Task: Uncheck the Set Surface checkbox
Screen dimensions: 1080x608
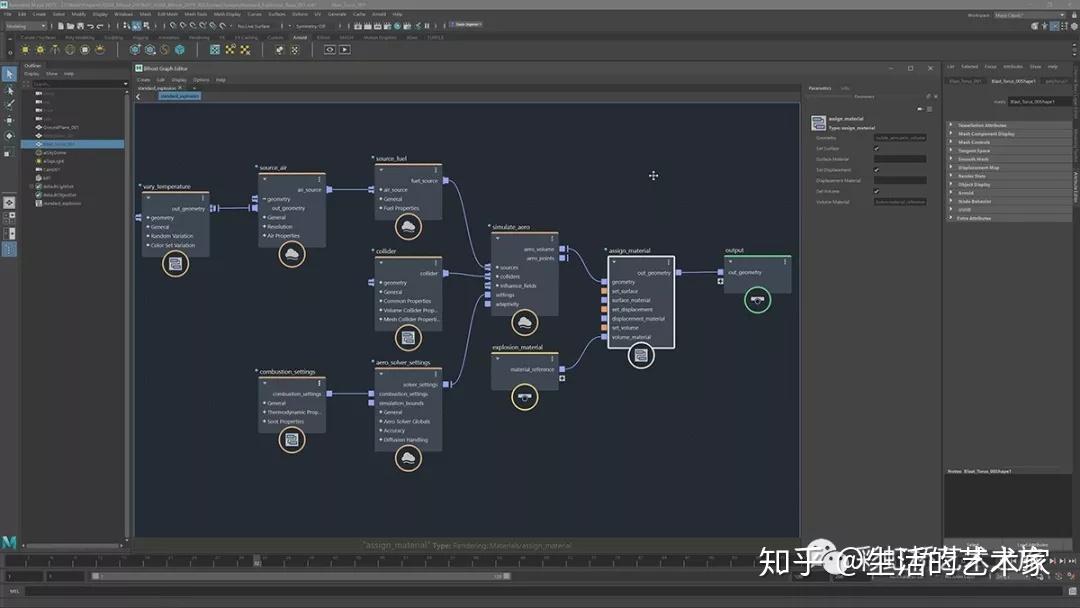Action: [876, 149]
